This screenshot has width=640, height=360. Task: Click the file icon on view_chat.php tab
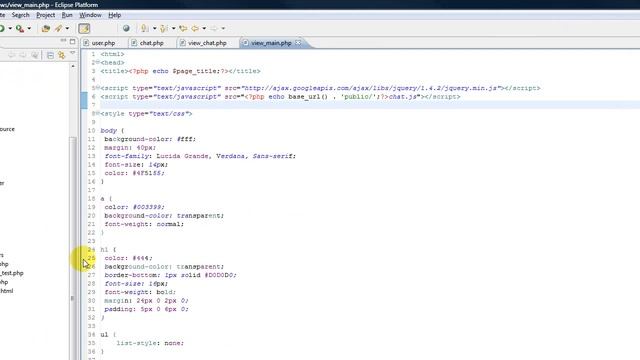click(x=182, y=43)
